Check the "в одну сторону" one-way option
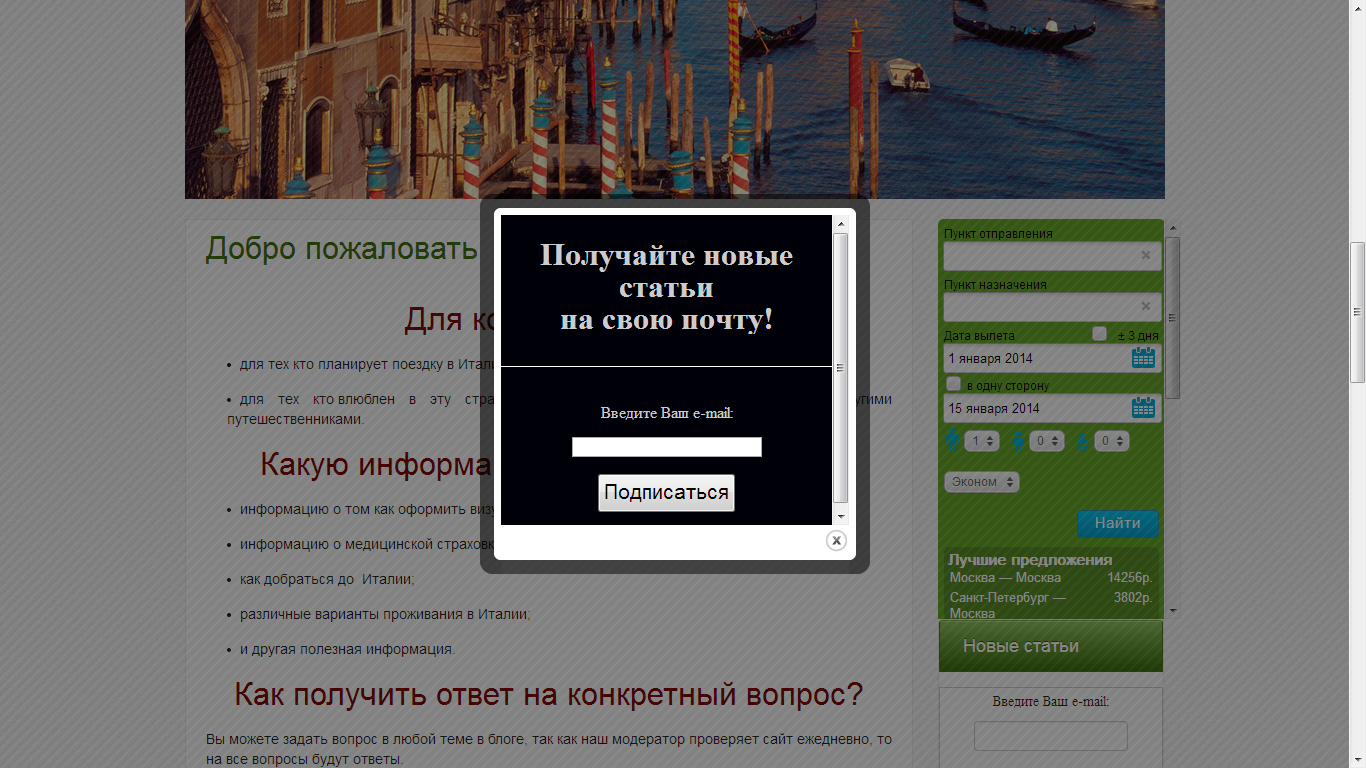 pos(953,382)
